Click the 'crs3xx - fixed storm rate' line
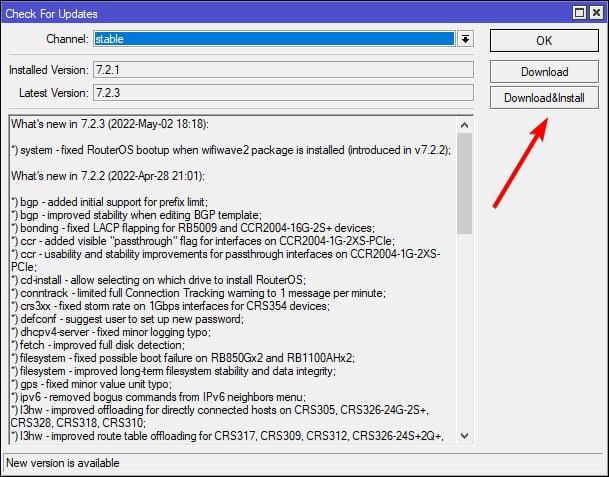Image resolution: width=609 pixels, height=477 pixels. click(170, 306)
